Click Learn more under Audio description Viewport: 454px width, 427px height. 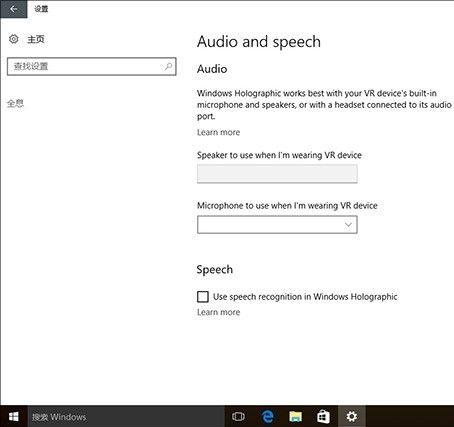(218, 132)
